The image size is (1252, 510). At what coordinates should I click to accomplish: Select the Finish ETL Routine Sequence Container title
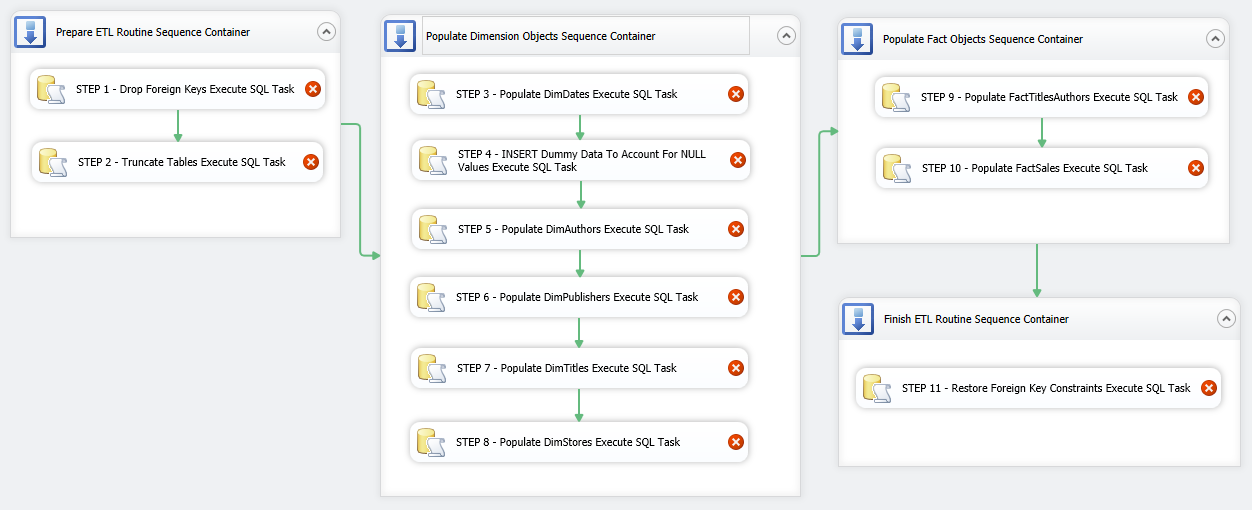pos(977,319)
